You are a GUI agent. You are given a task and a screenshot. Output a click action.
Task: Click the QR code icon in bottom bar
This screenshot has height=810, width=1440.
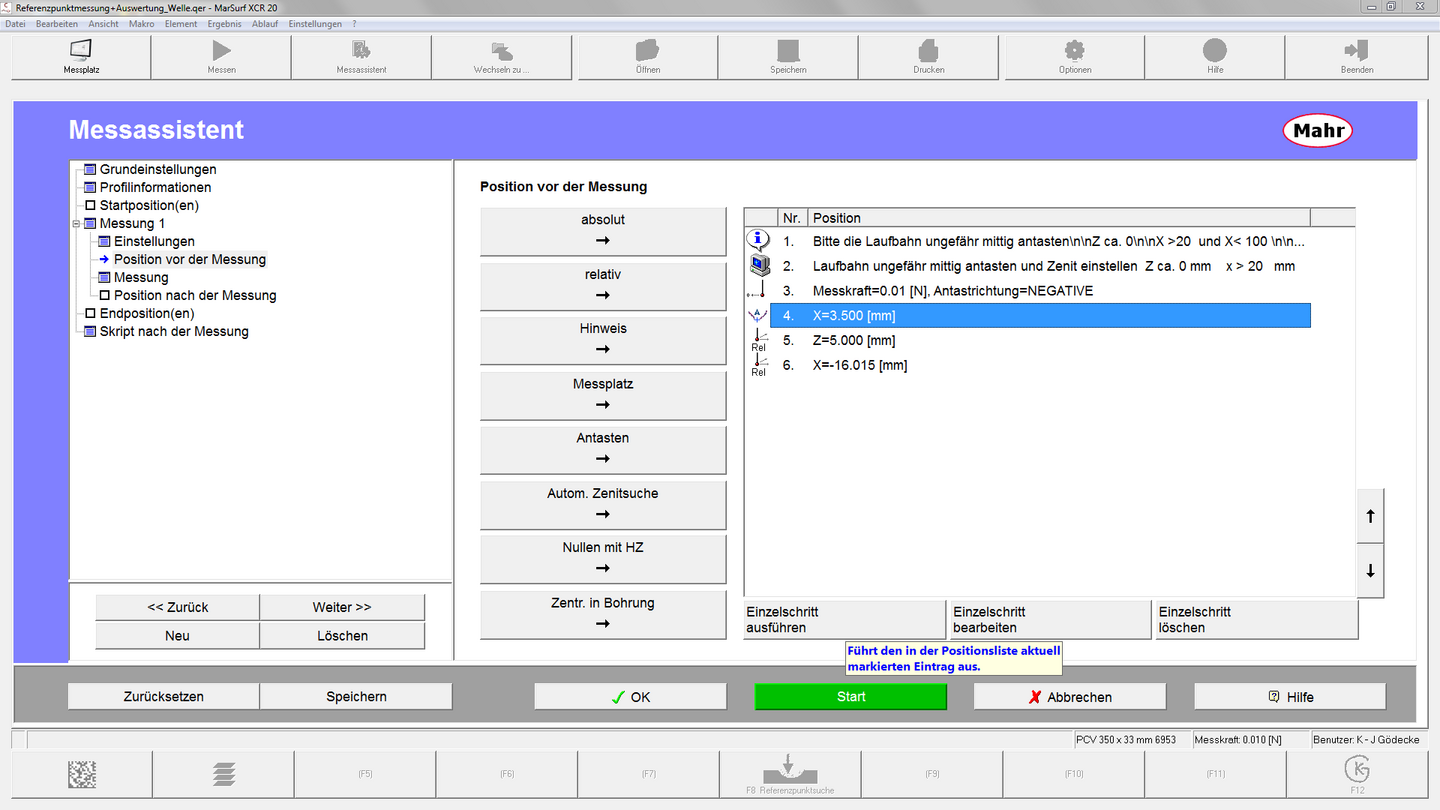(82, 773)
